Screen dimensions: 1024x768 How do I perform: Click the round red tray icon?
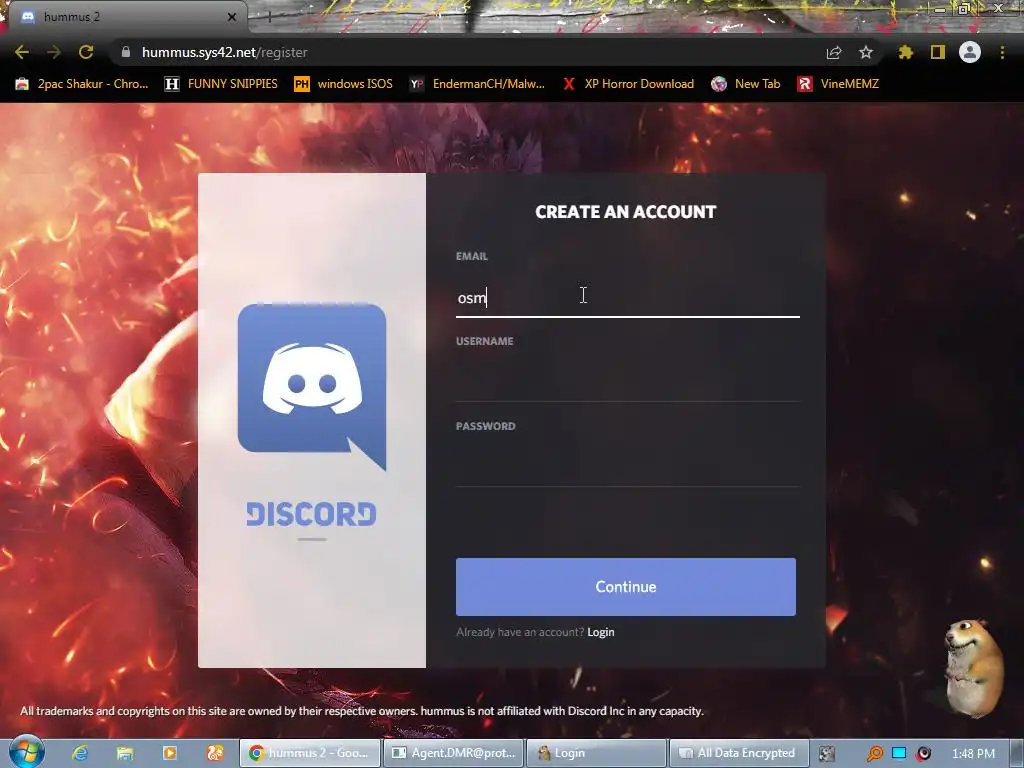coord(923,754)
